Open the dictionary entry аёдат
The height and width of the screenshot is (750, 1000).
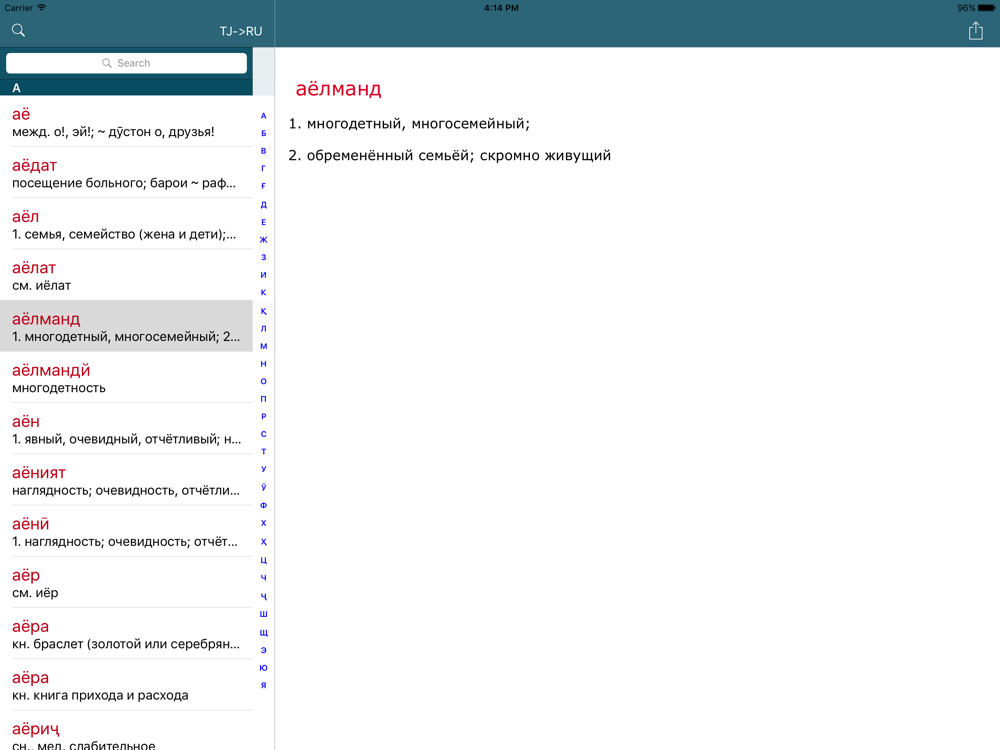tap(126, 173)
